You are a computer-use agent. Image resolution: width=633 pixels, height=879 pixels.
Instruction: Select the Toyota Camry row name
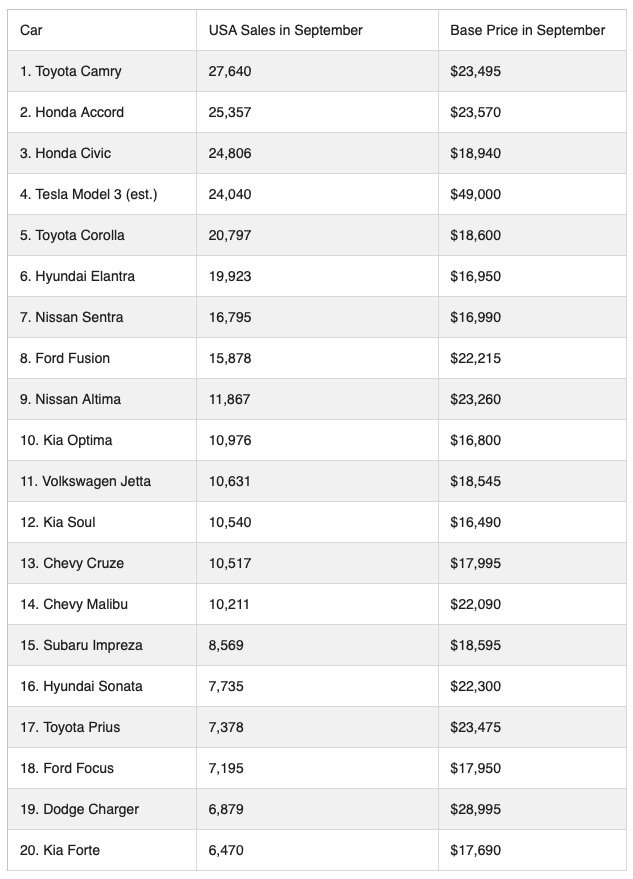click(x=71, y=71)
